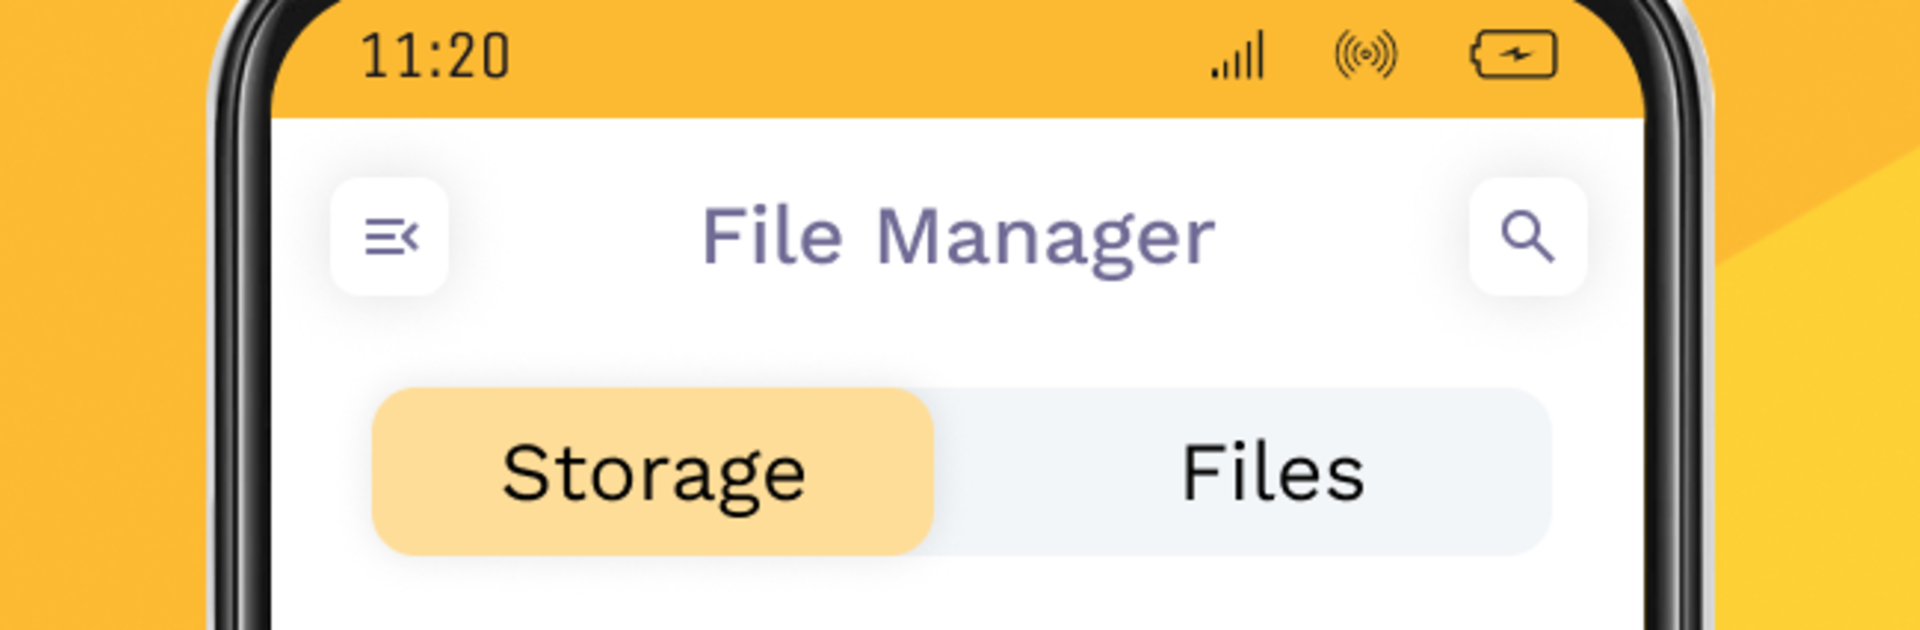Select Storage in the segmented toggle
1920x630 pixels.
click(653, 472)
